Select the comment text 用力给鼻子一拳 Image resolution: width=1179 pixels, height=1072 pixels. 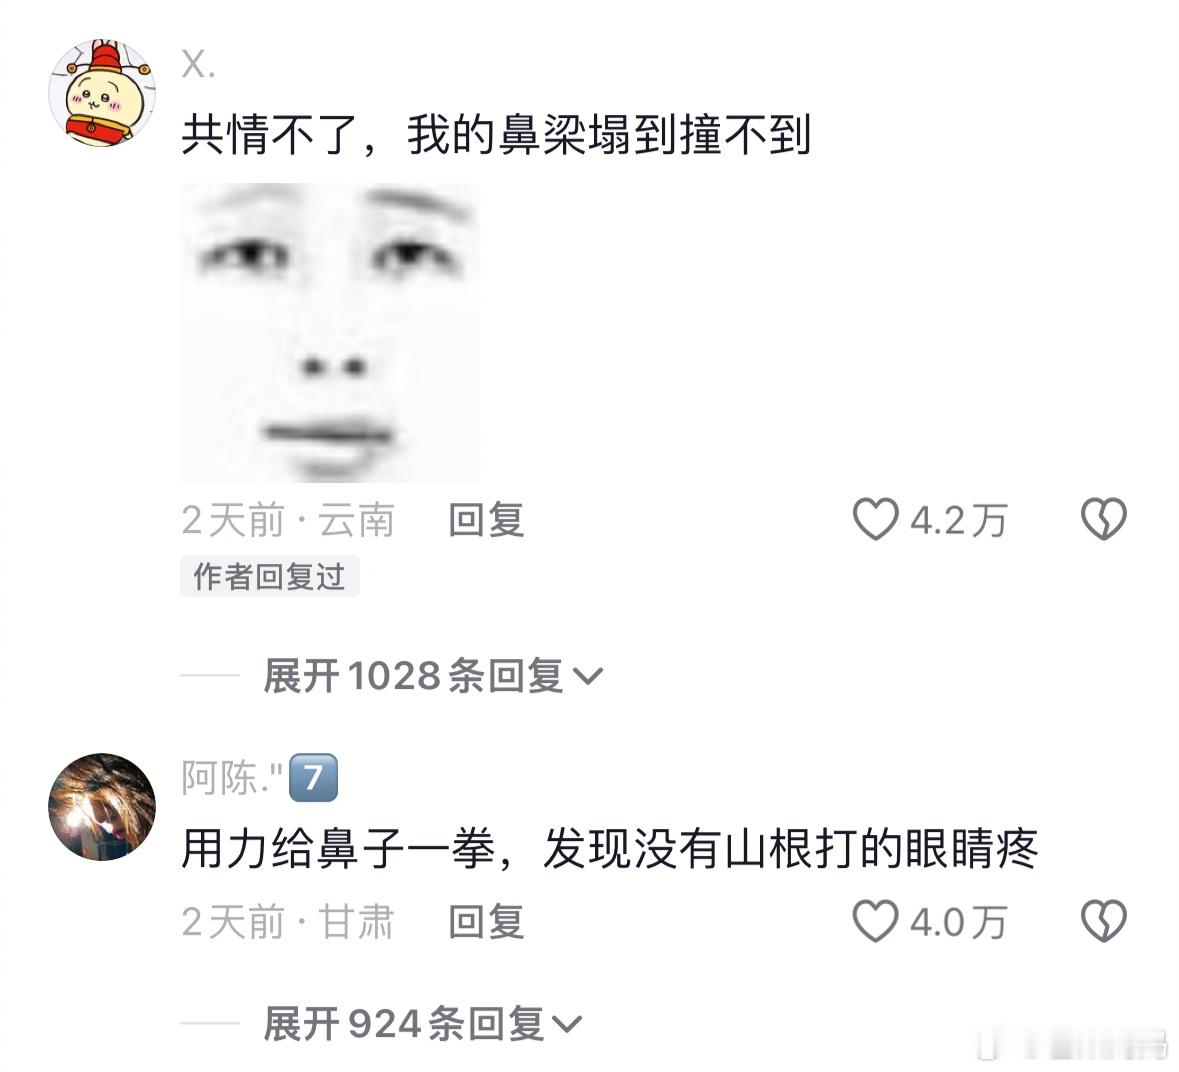[338, 849]
